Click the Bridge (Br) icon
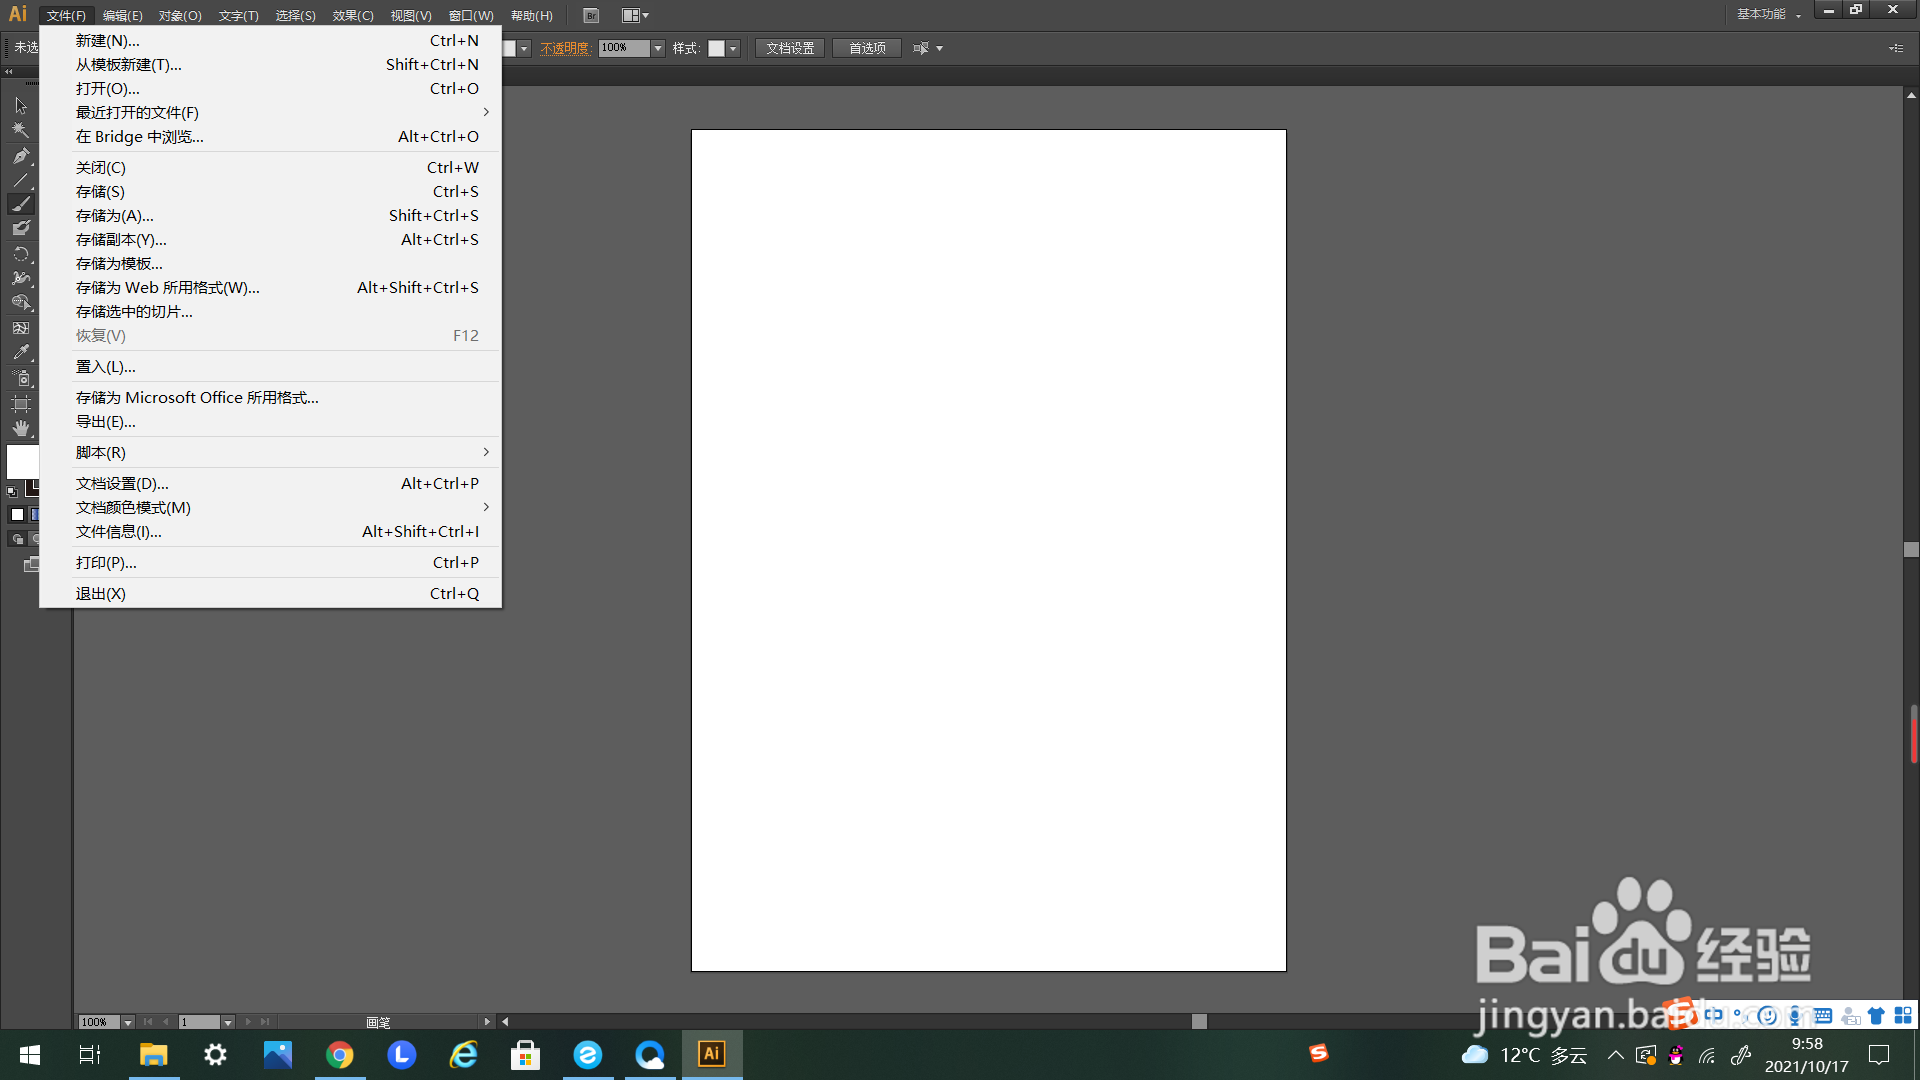The image size is (1920, 1080). (x=591, y=15)
